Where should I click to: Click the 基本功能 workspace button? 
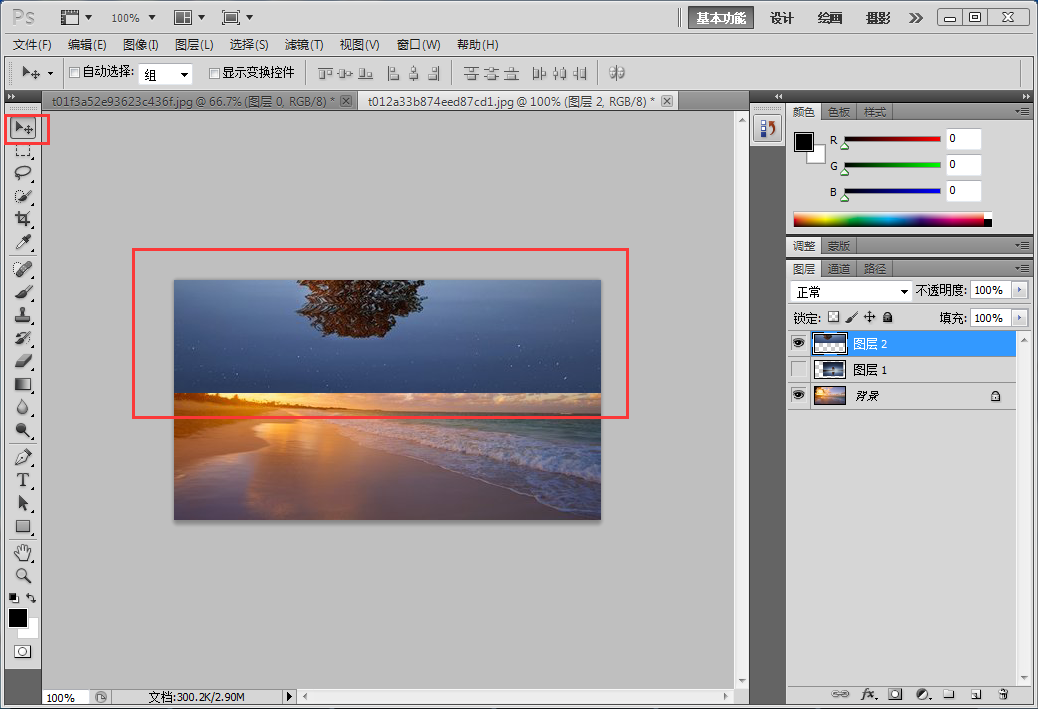(x=721, y=18)
